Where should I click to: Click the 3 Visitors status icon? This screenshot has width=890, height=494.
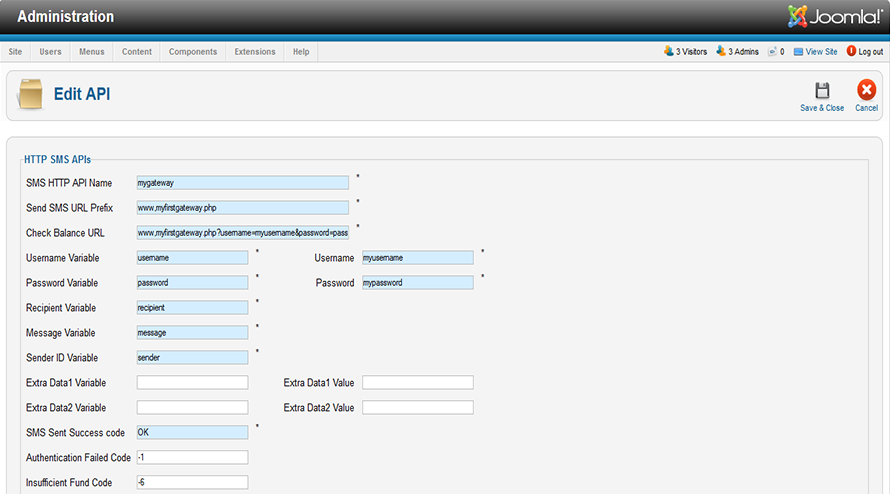(x=668, y=51)
